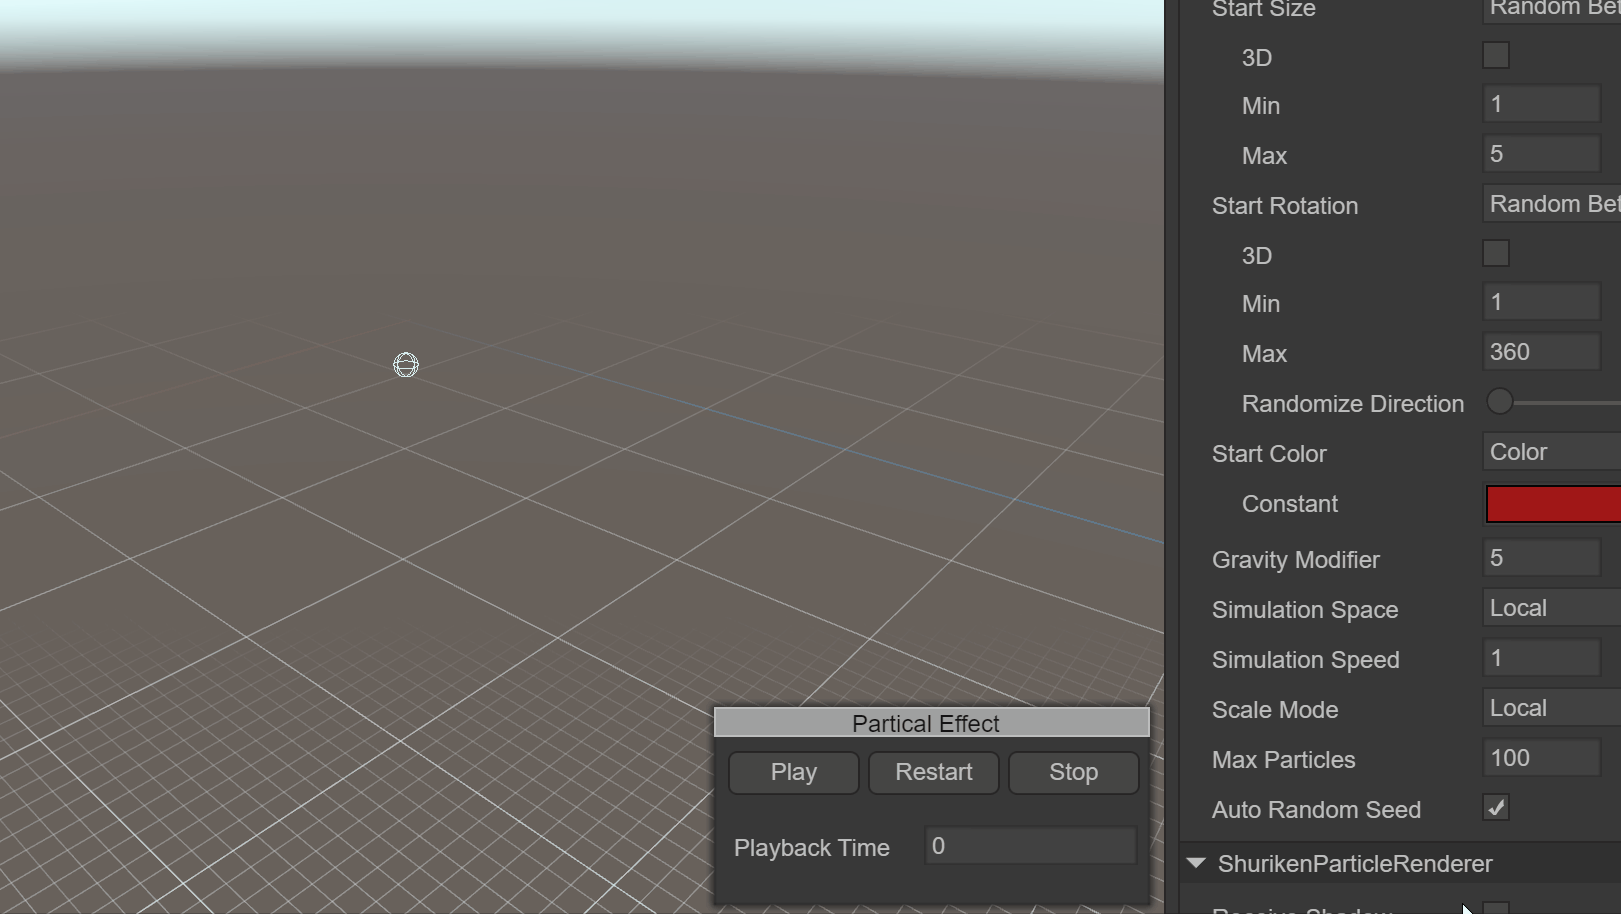The width and height of the screenshot is (1621, 914).
Task: Stop the particle effect playback
Action: (x=1073, y=773)
